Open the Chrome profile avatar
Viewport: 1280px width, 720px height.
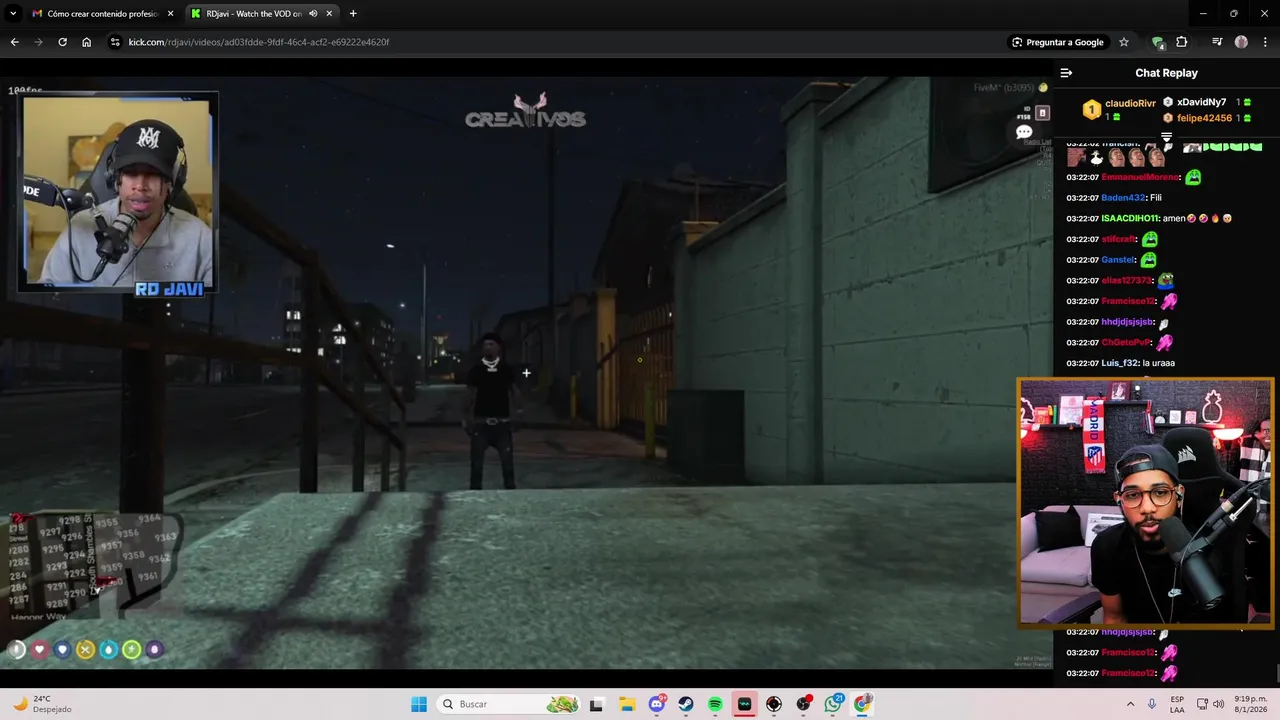click(x=1241, y=42)
